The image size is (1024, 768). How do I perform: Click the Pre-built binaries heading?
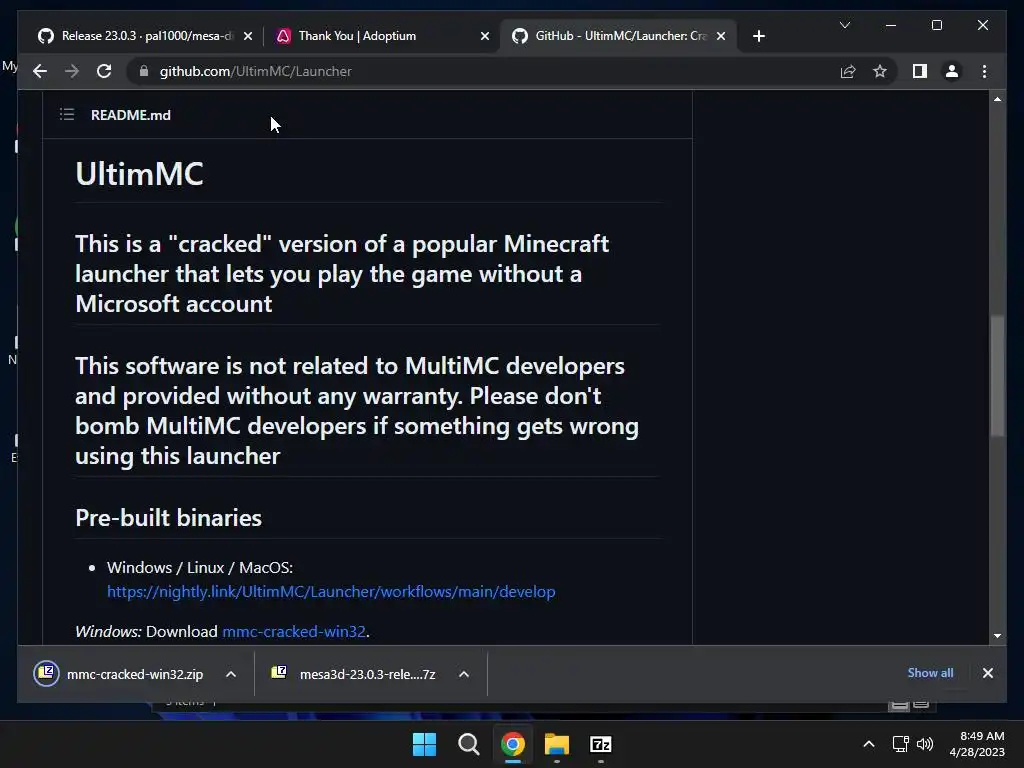pos(168,517)
